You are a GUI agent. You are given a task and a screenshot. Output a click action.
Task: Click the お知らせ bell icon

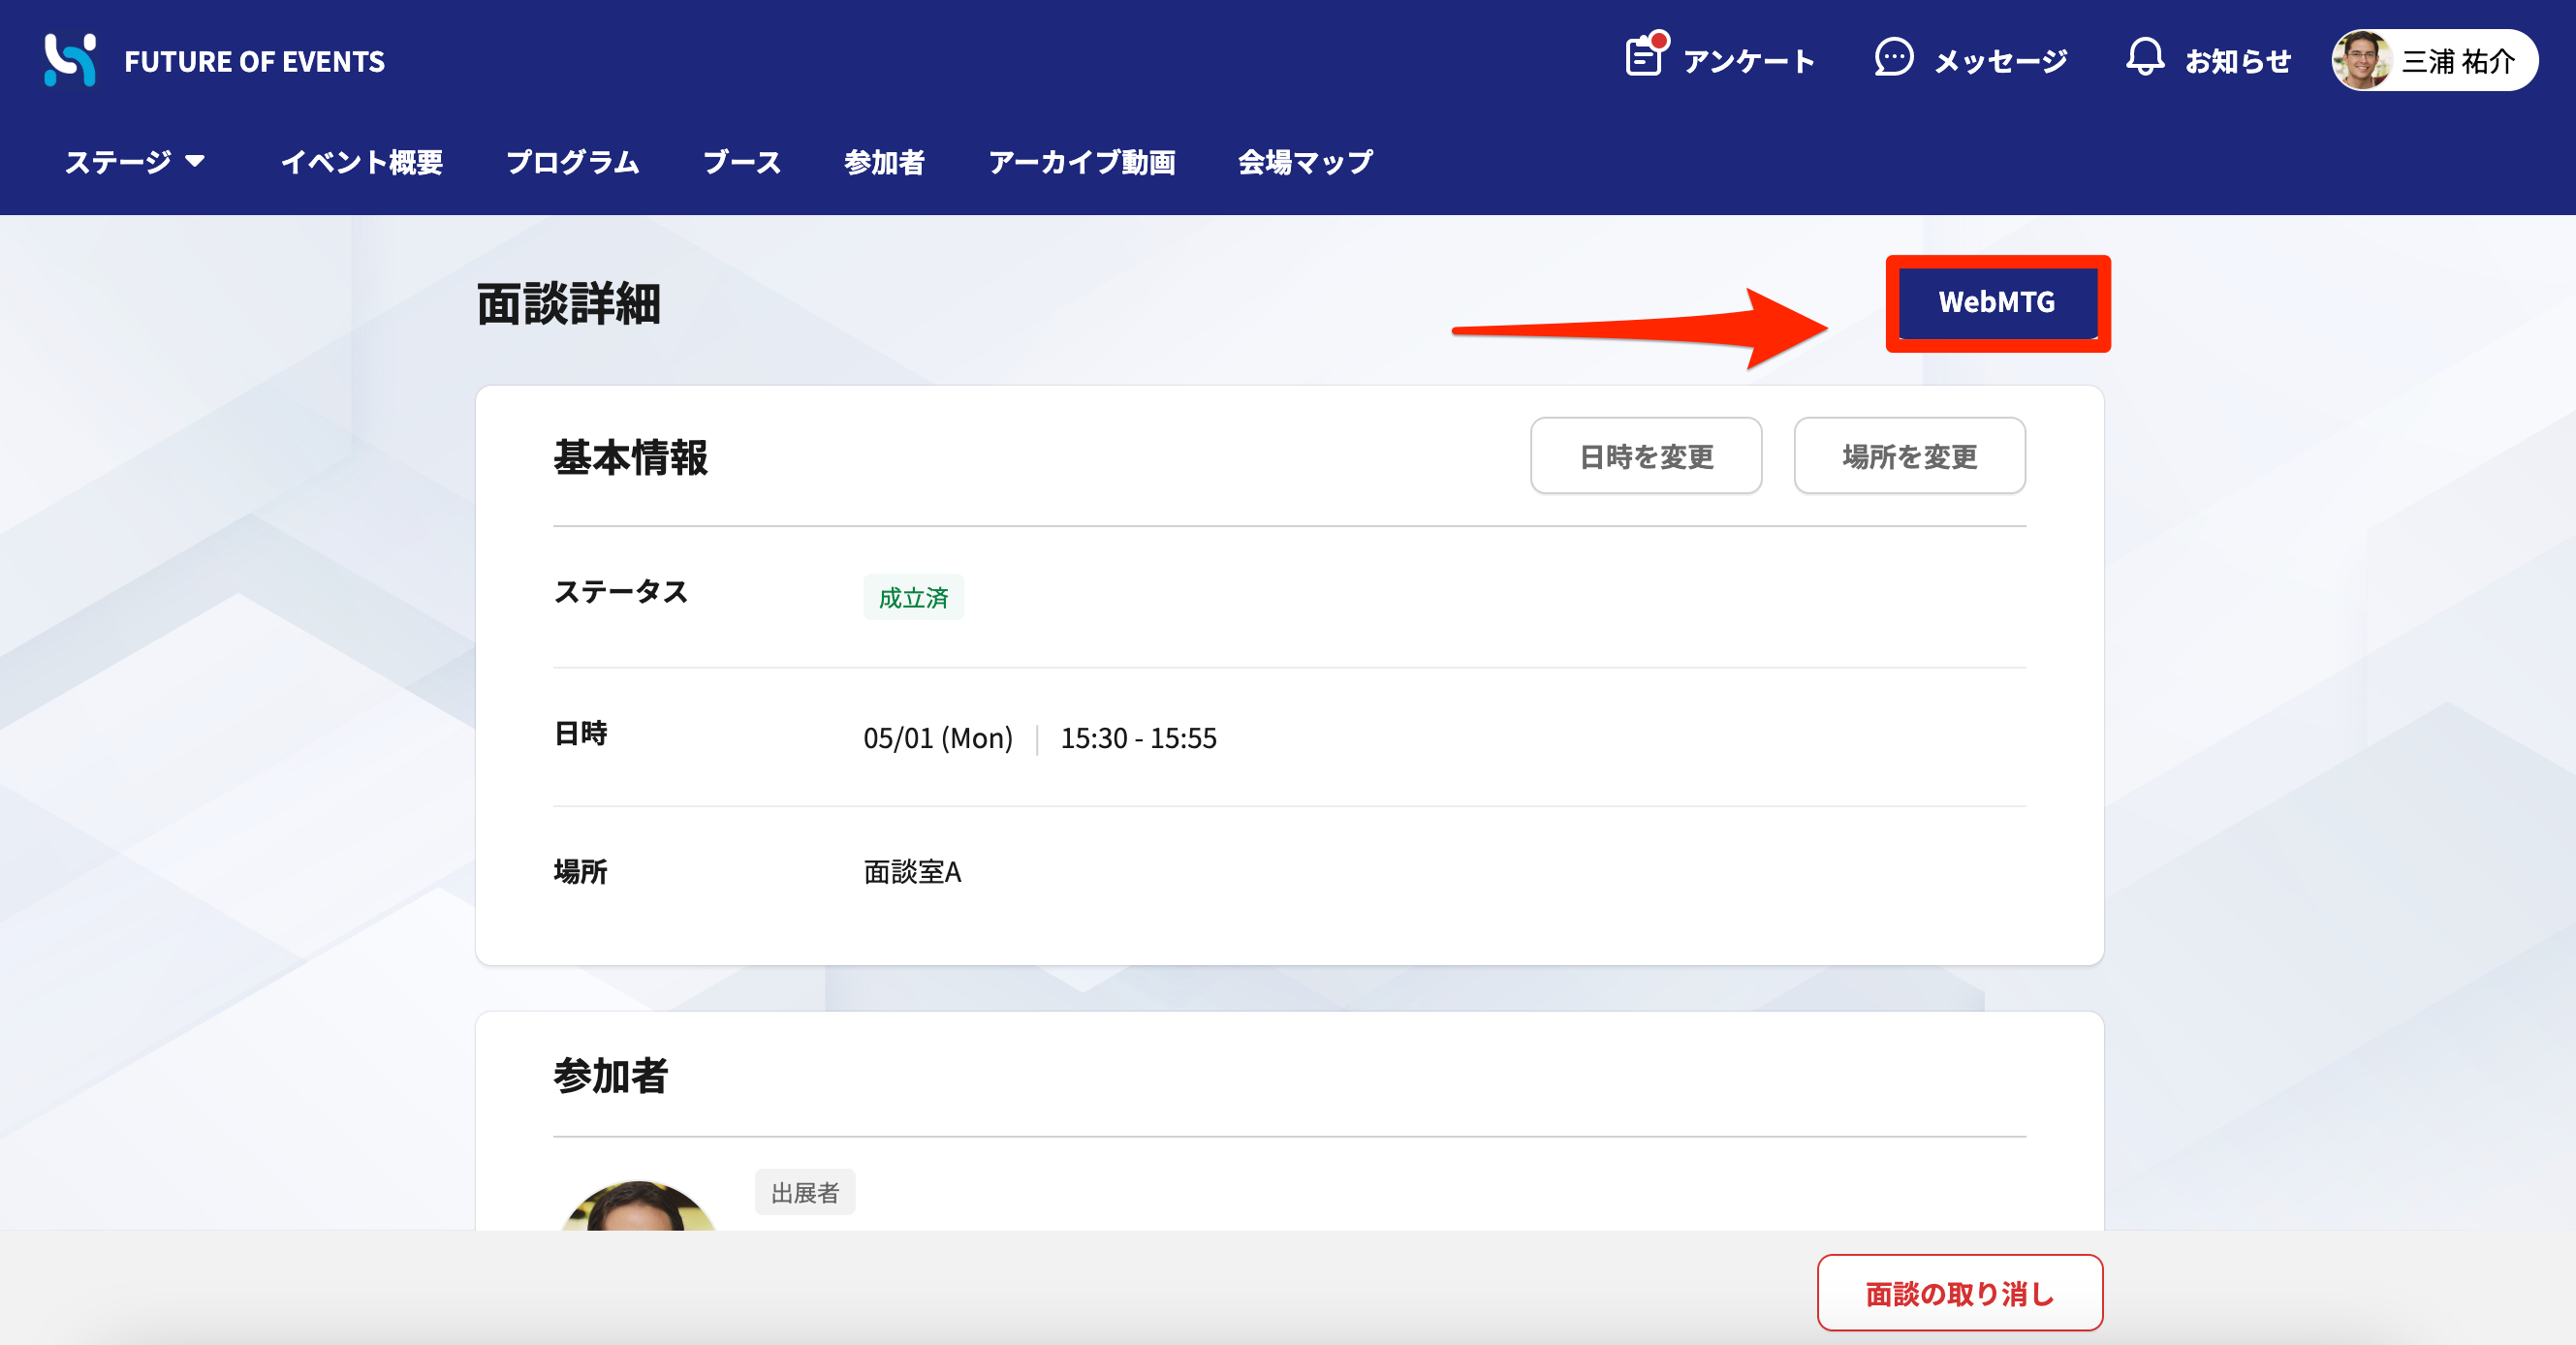[x=2144, y=58]
